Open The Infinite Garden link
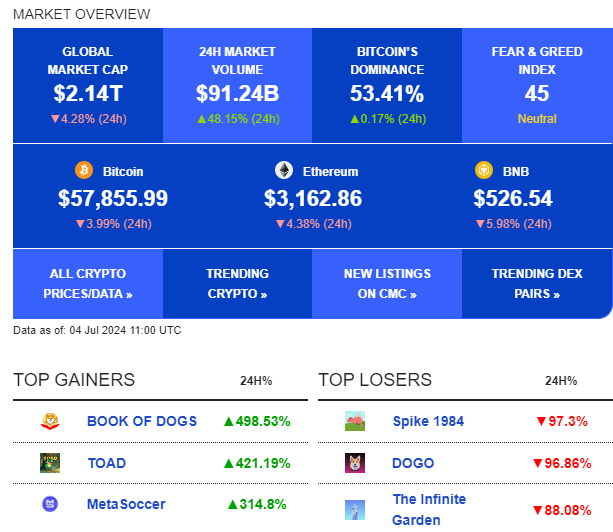Image resolution: width=613 pixels, height=532 pixels. pyautogui.click(x=429, y=510)
